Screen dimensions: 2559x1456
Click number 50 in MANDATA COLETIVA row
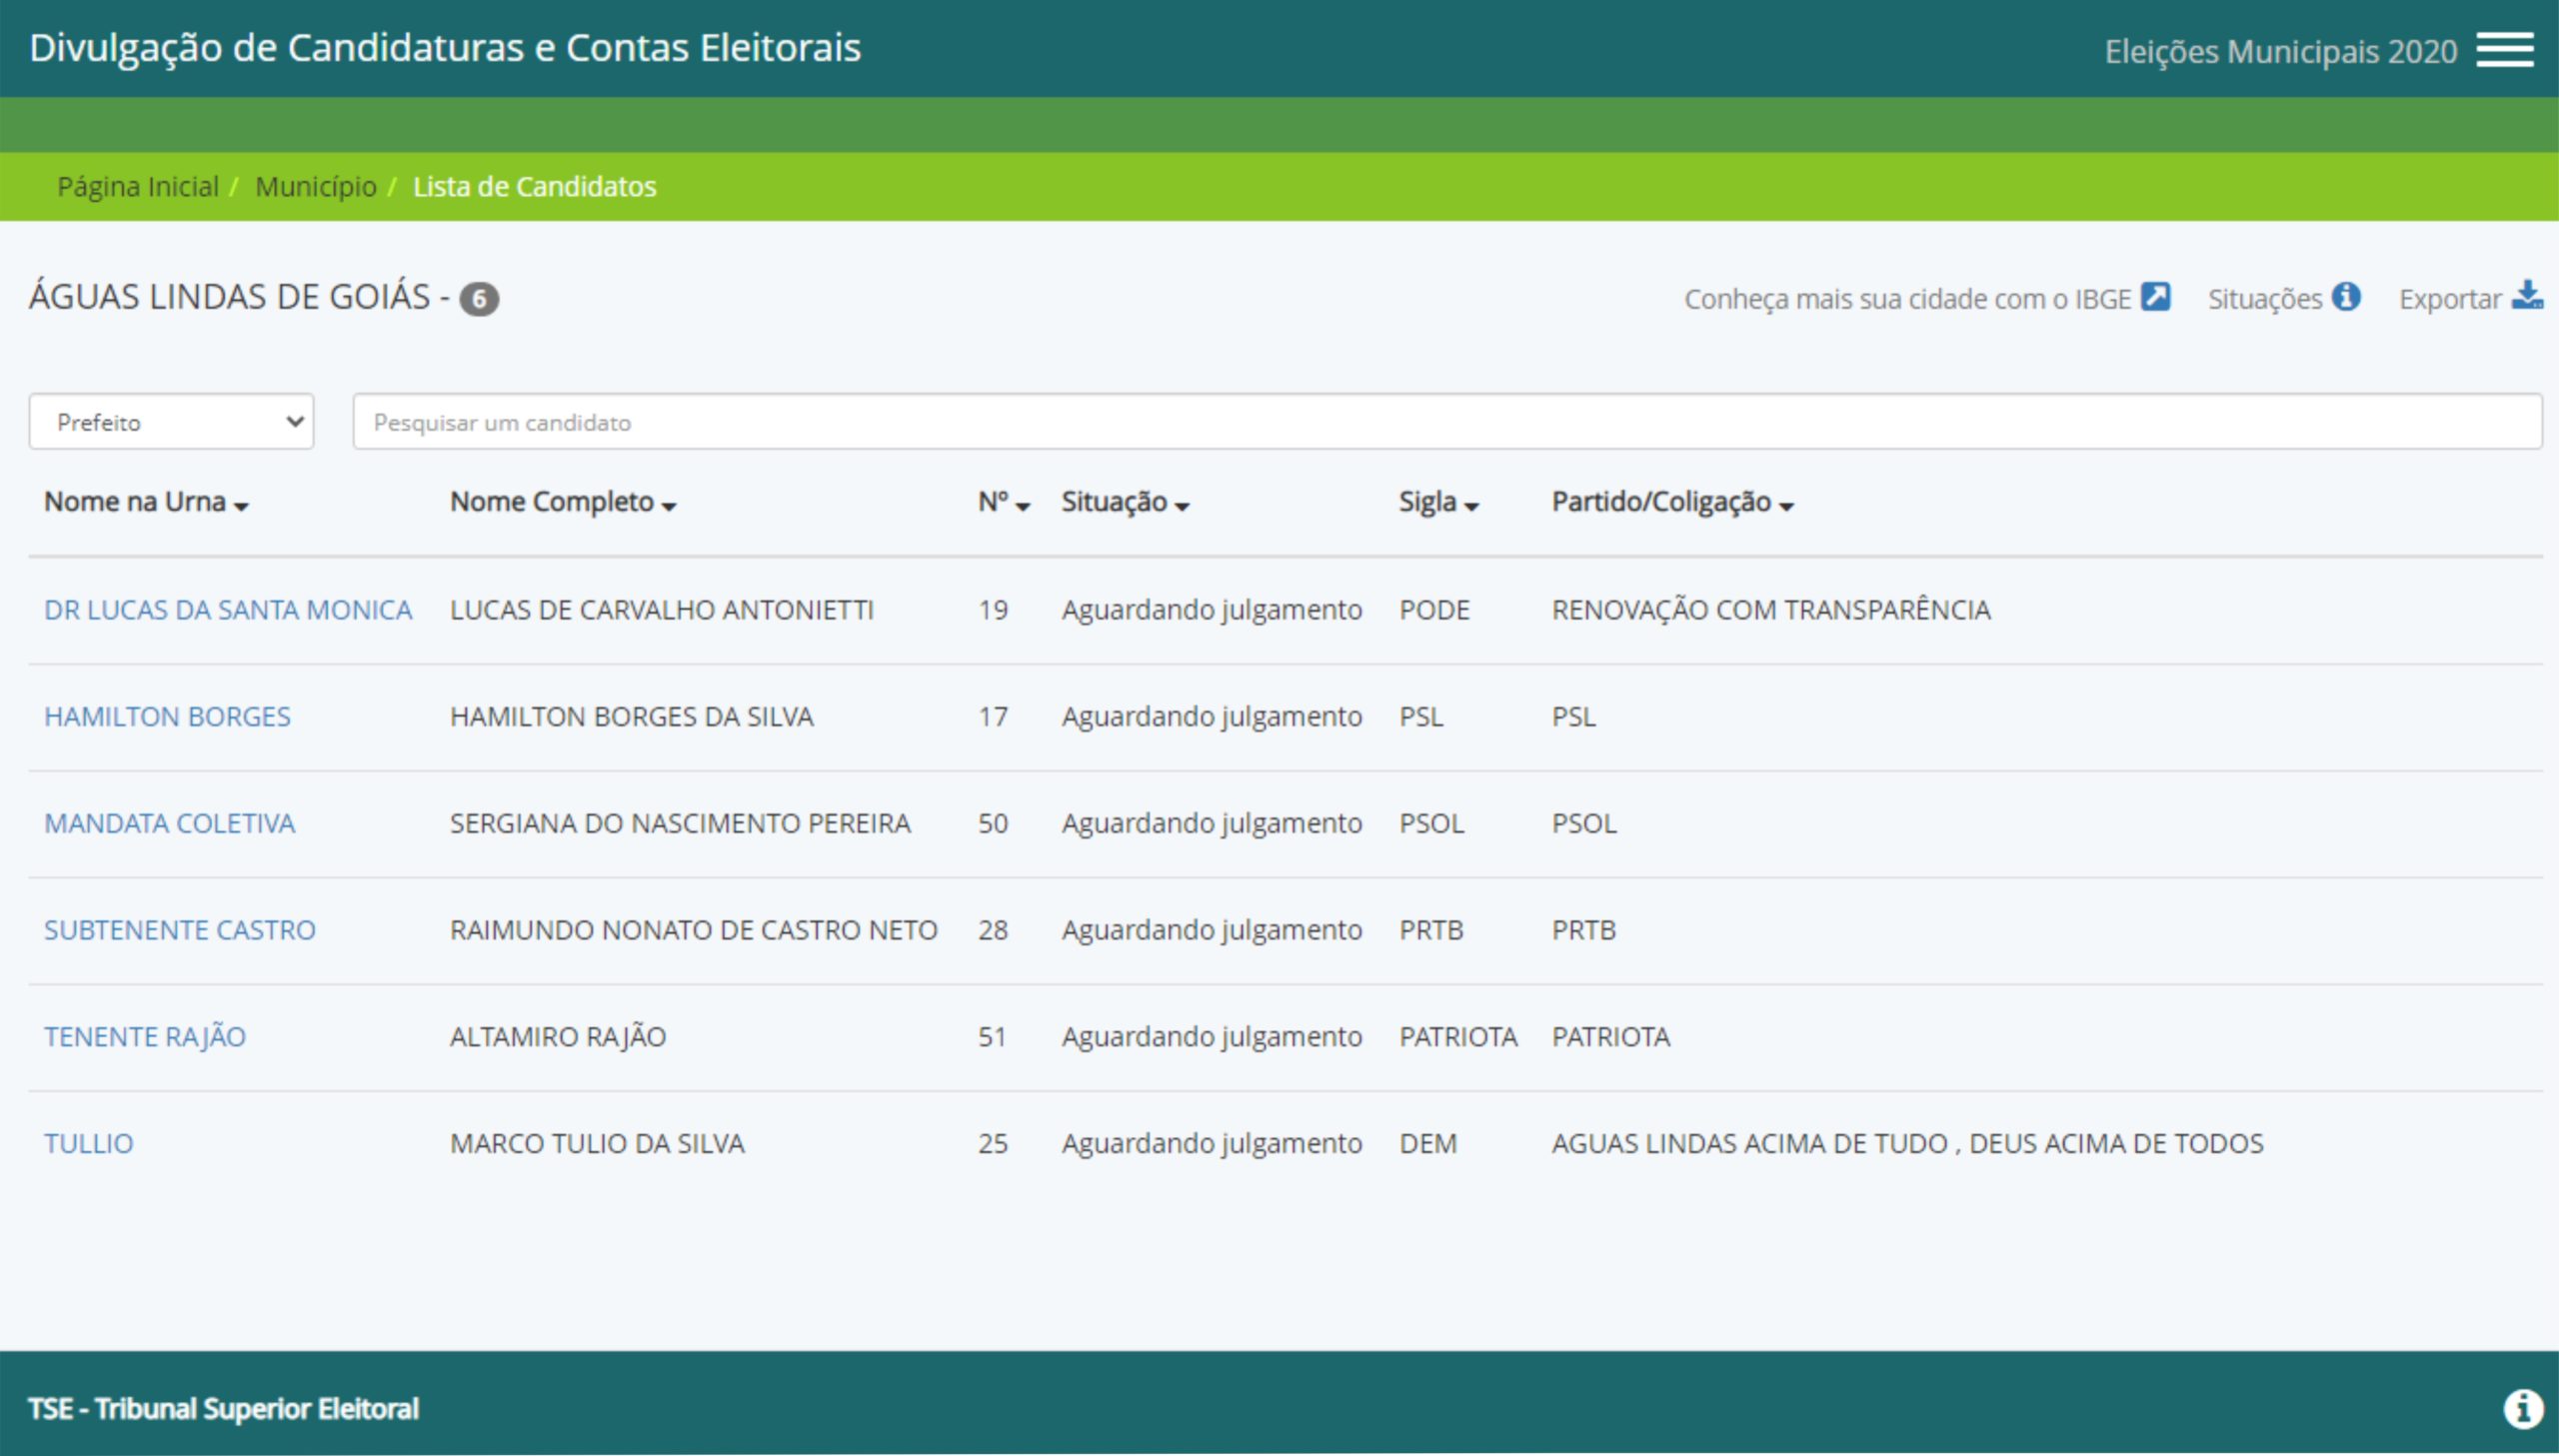tap(993, 824)
